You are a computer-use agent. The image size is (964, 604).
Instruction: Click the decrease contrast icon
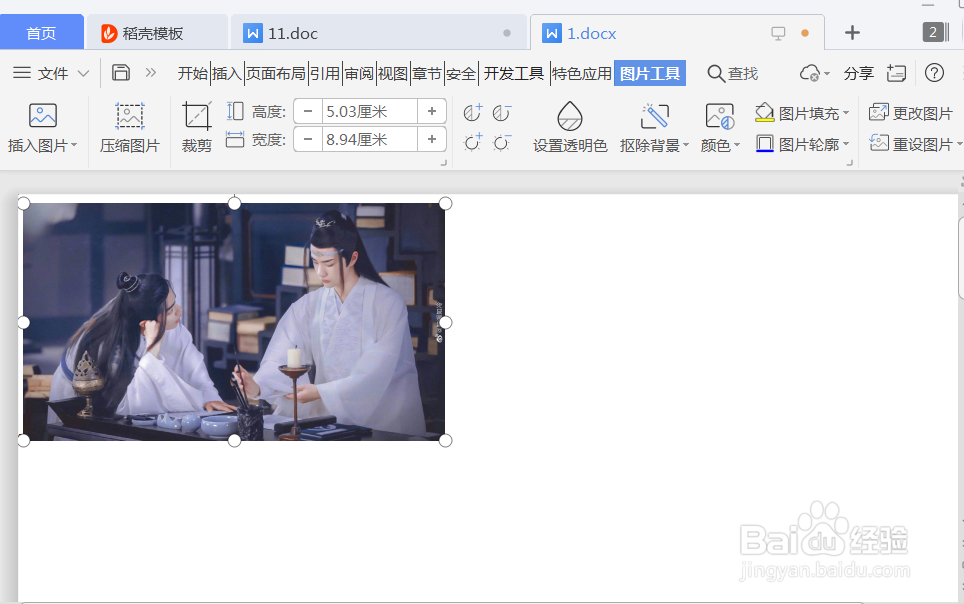502,113
